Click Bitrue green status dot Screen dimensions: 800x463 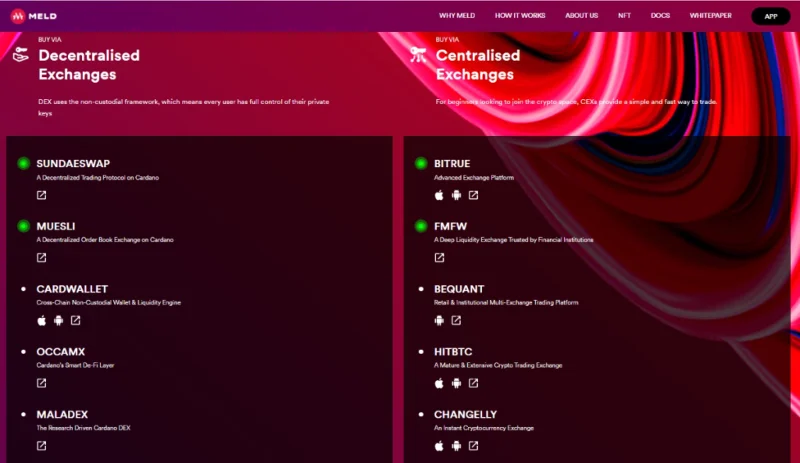[x=421, y=163]
